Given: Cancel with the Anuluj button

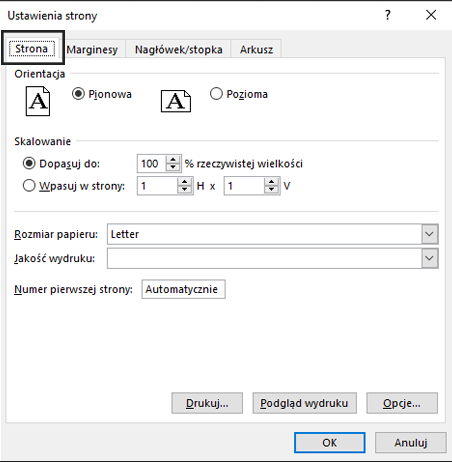Looking at the screenshot, I should (411, 442).
